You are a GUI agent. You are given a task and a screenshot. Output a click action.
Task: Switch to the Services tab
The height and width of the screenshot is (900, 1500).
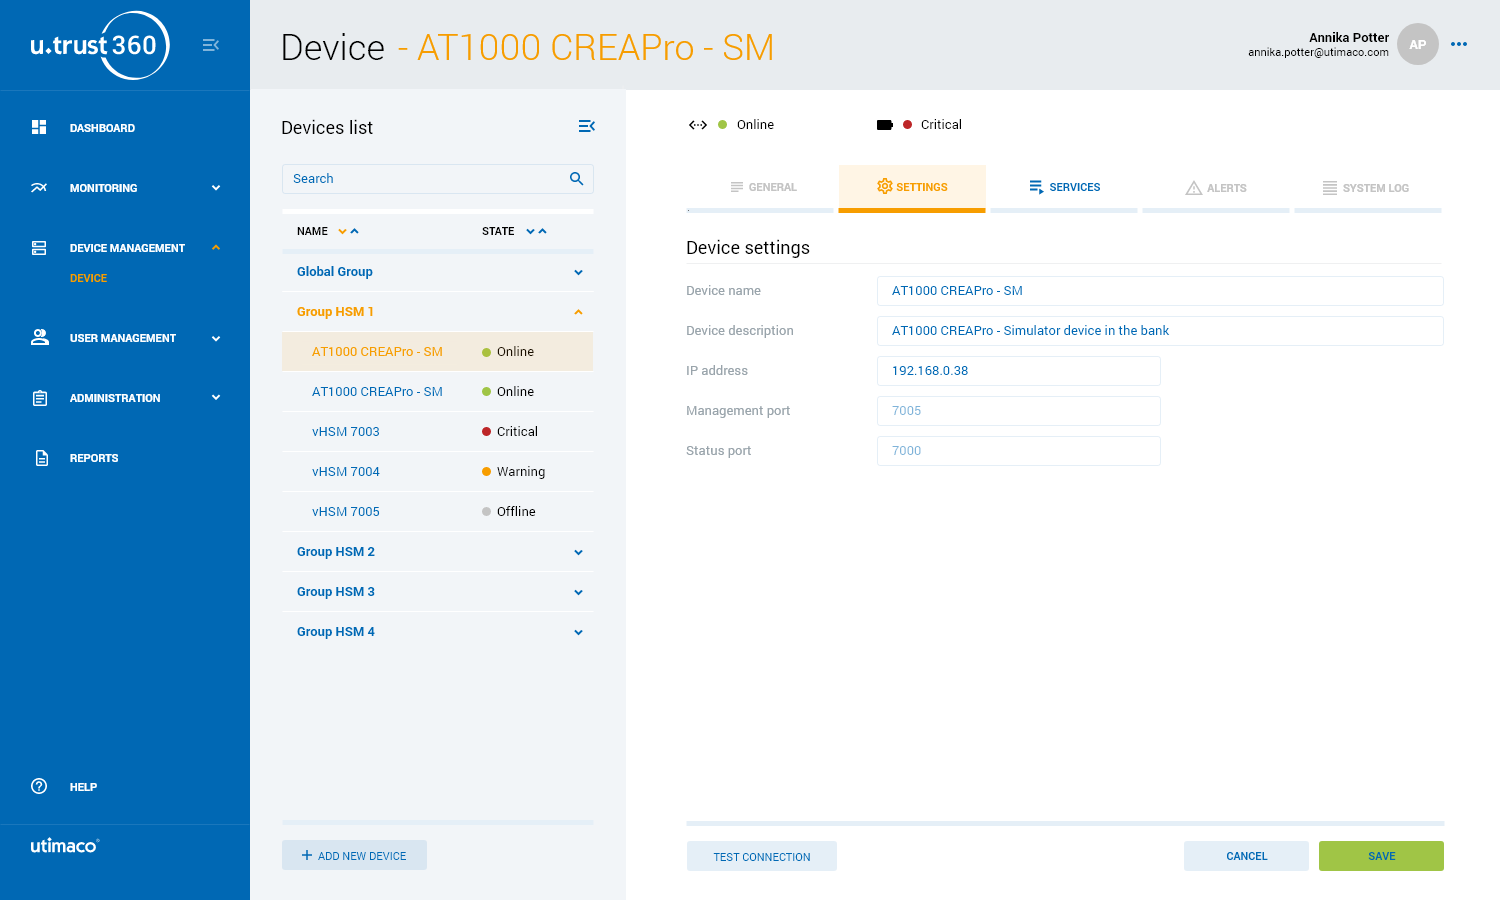click(1064, 188)
